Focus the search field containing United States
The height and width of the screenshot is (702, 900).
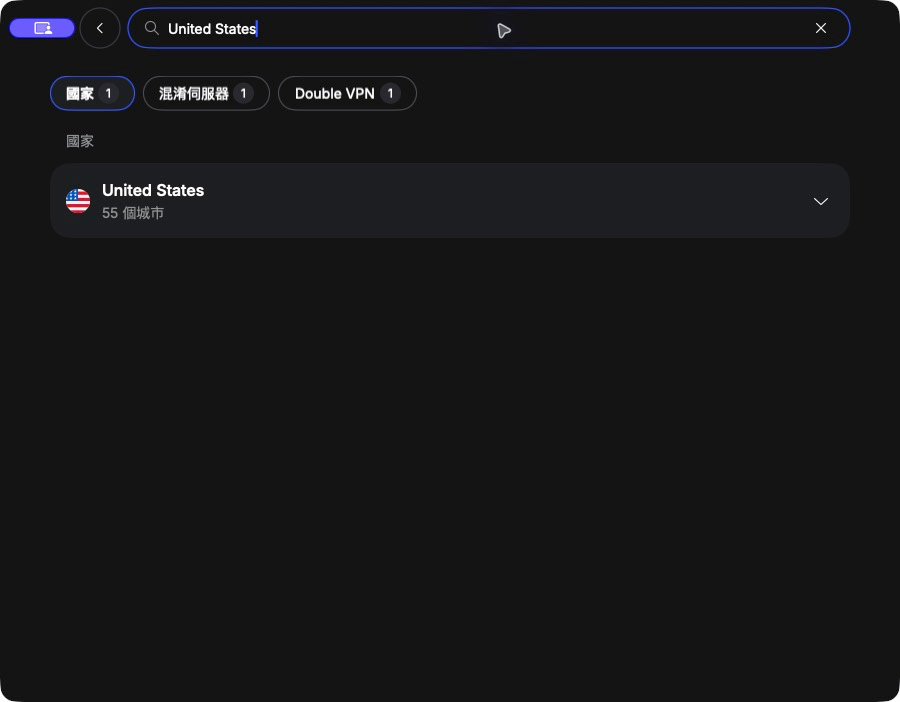tap(488, 28)
